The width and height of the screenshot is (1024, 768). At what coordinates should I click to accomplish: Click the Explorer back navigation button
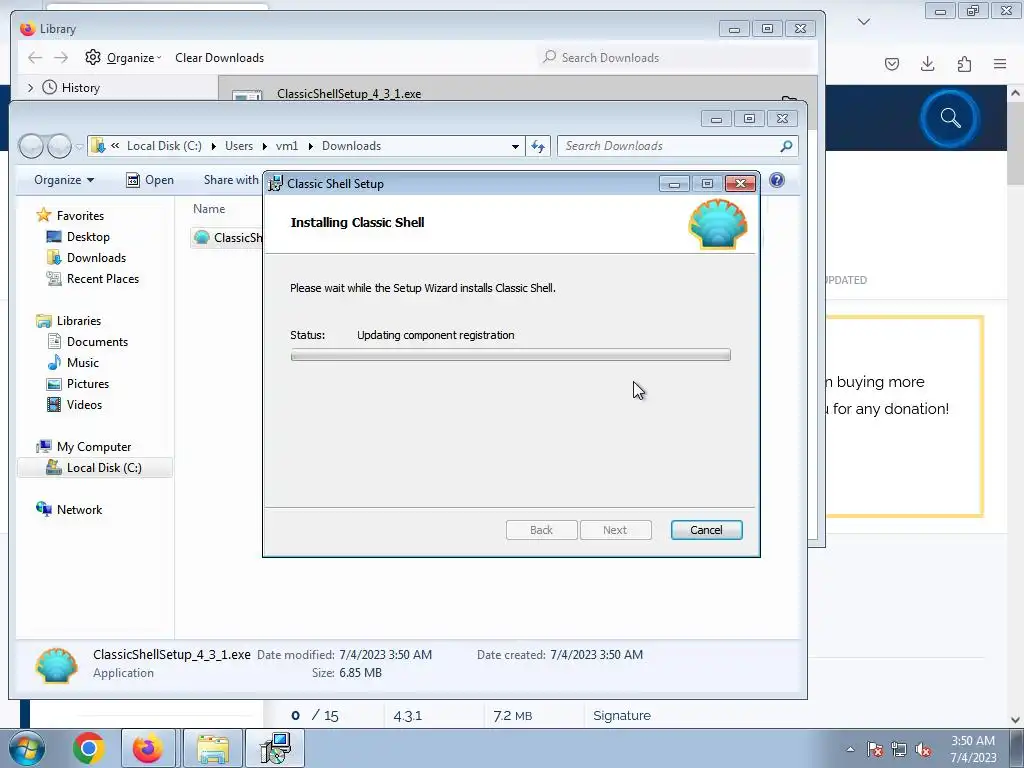pyautogui.click(x=31, y=146)
